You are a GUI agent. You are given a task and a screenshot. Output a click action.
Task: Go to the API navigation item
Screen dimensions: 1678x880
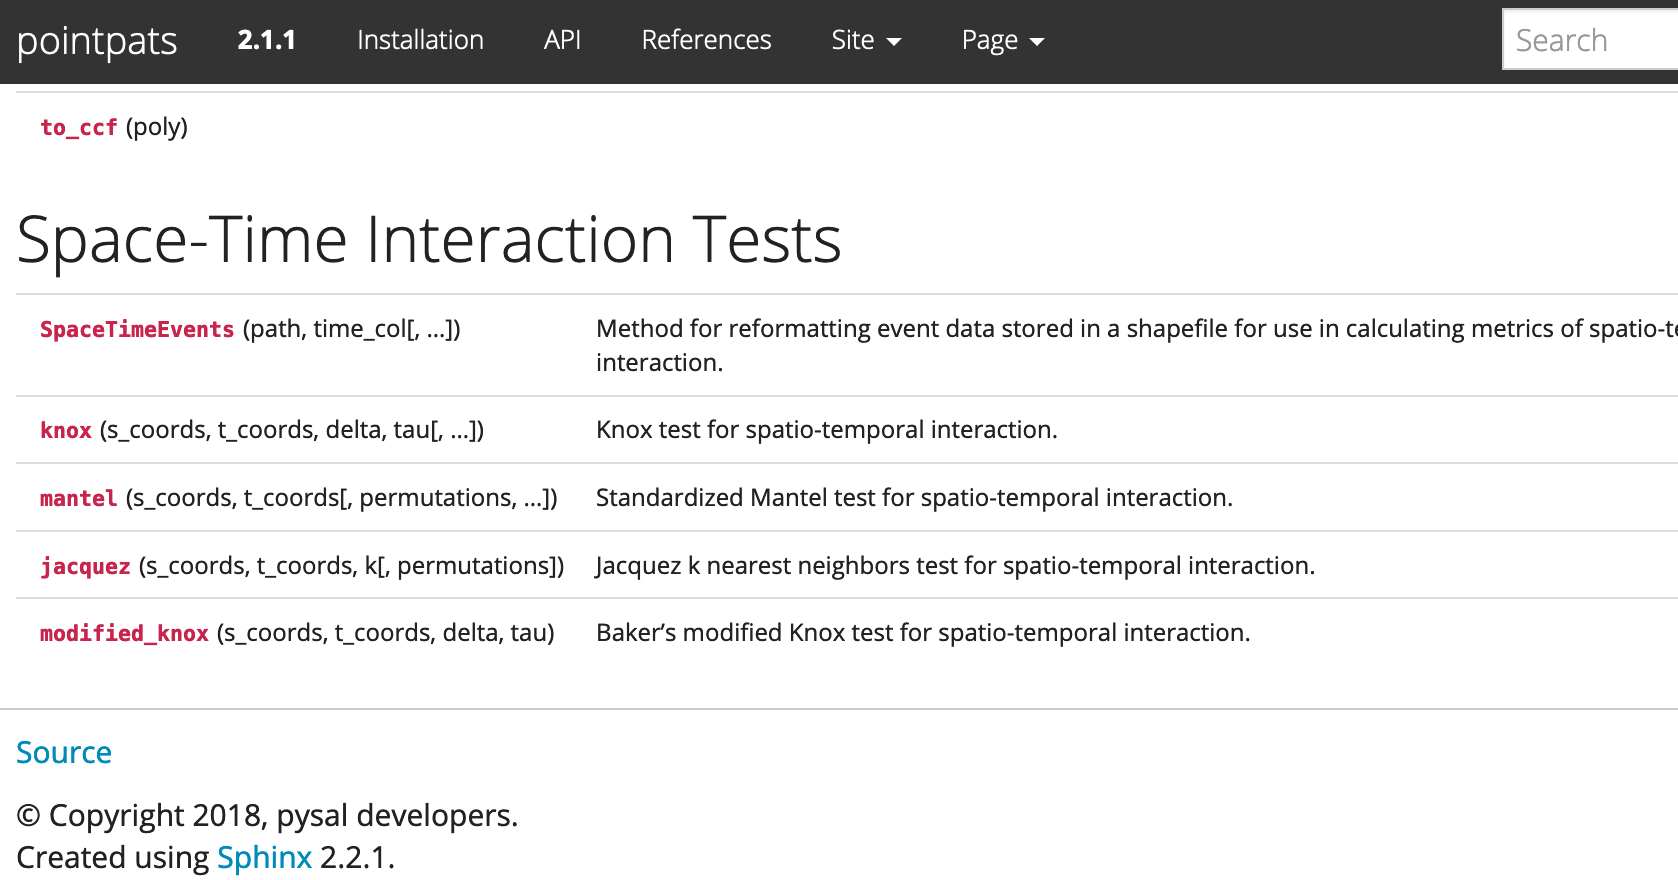click(x=562, y=40)
